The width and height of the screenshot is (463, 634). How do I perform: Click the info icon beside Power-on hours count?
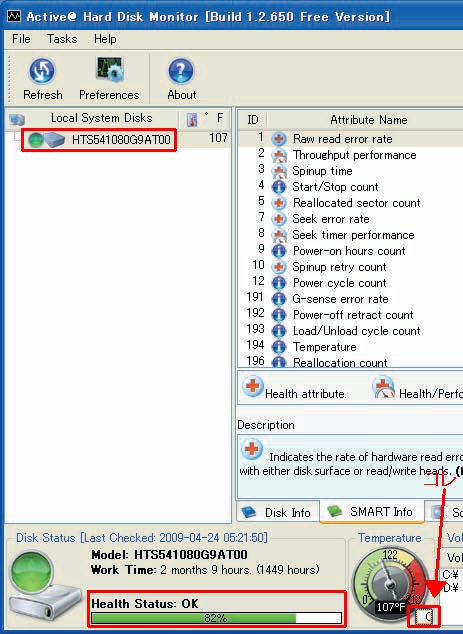[279, 251]
